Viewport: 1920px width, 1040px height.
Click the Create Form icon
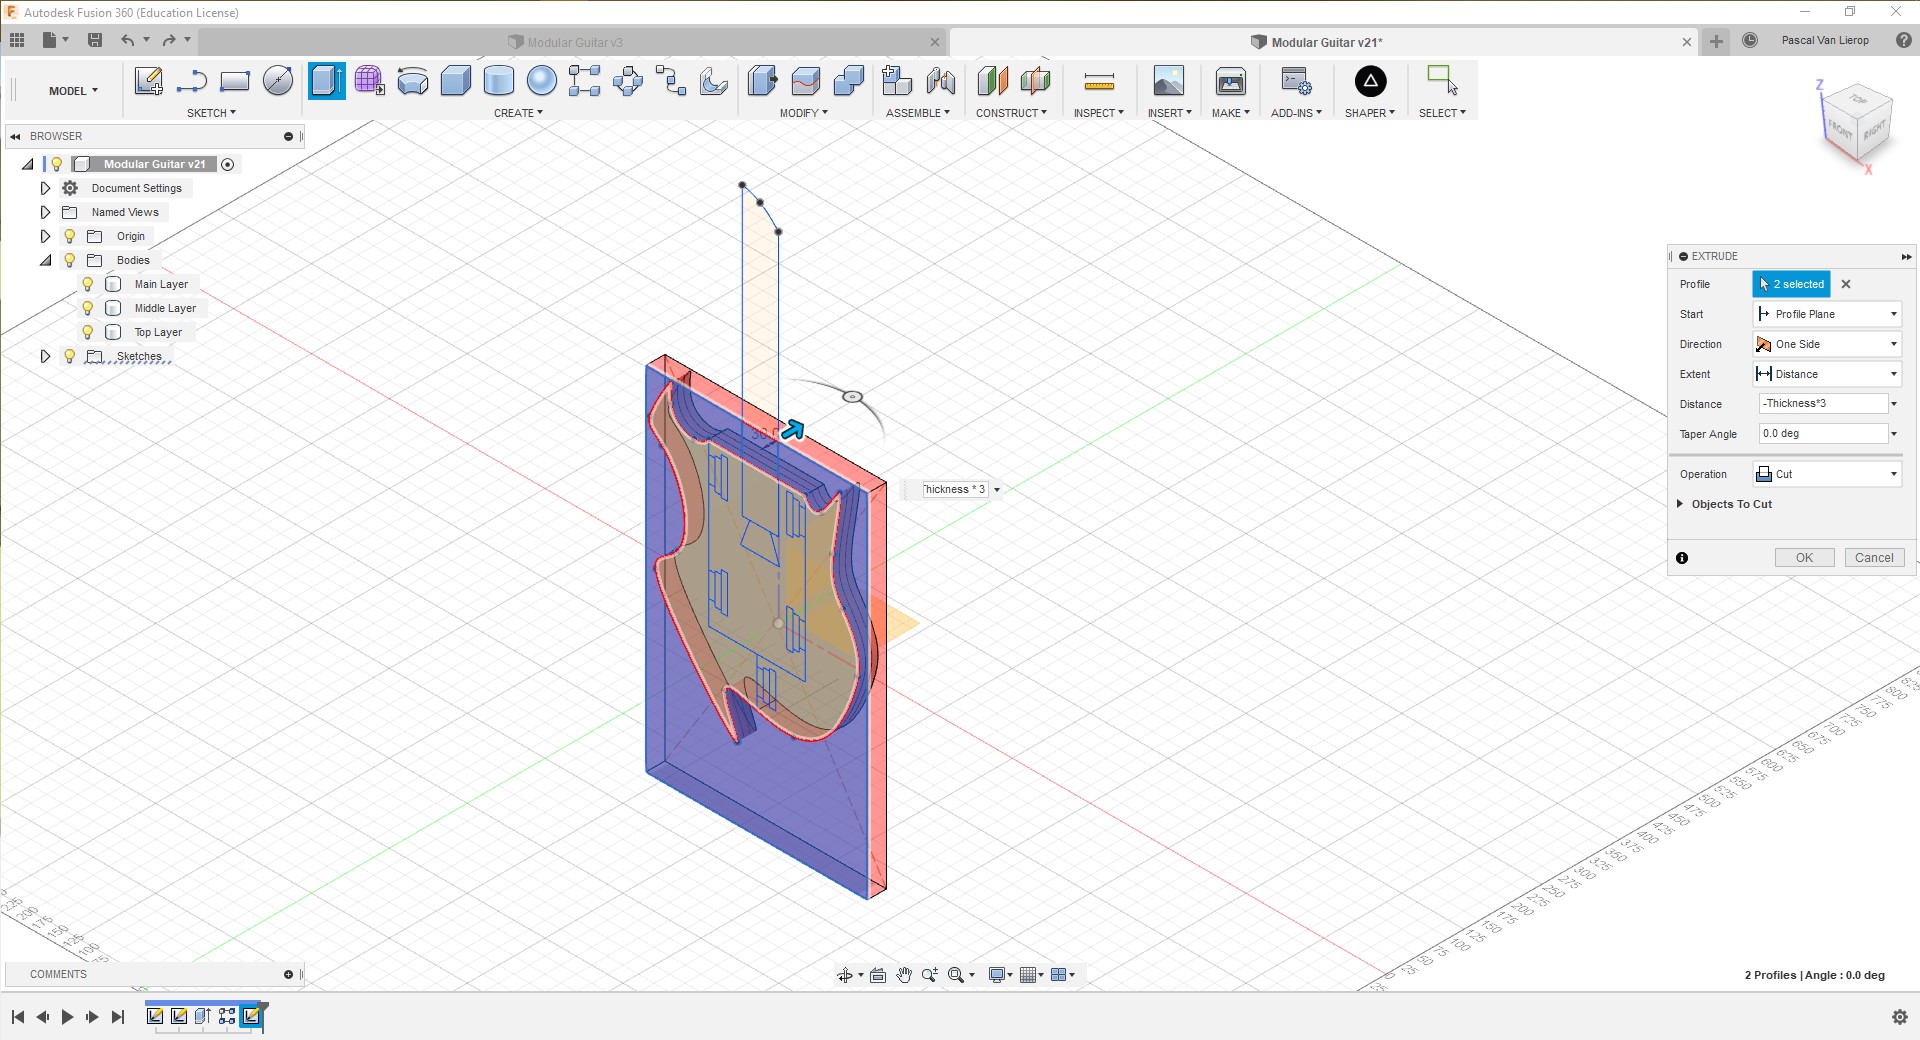coord(369,81)
